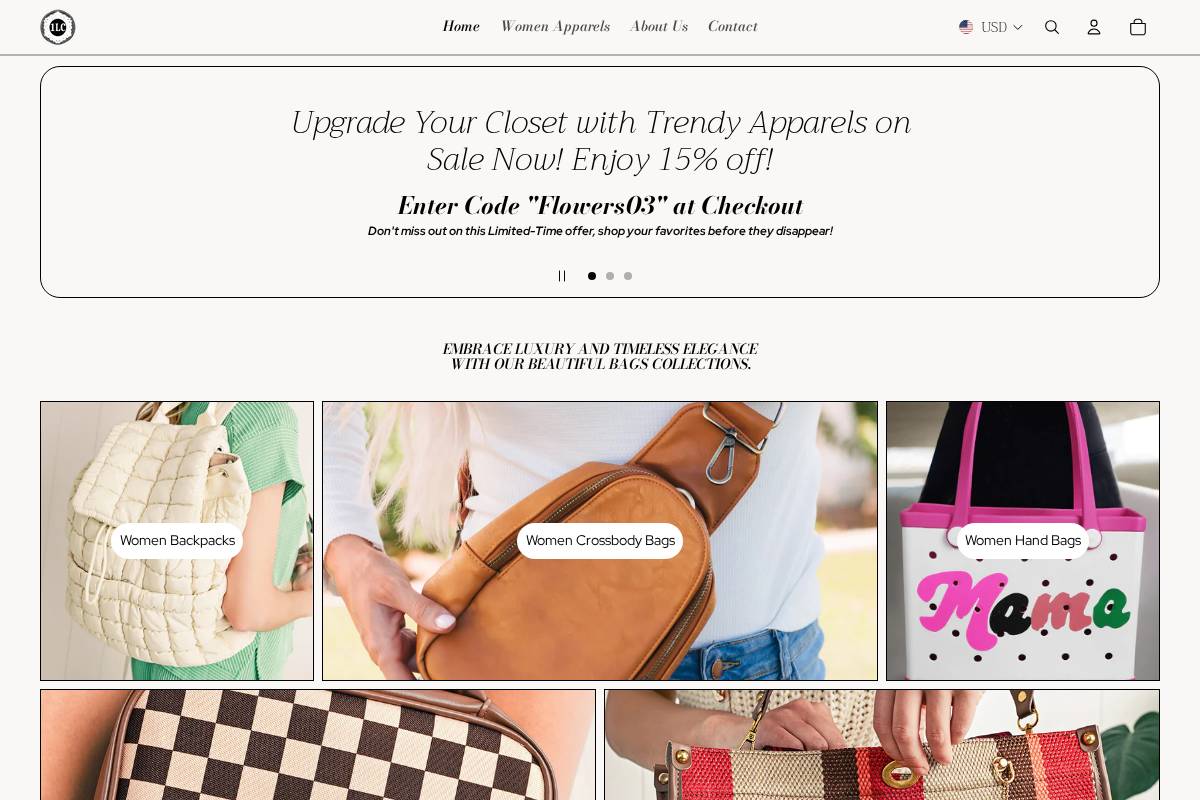
Task: Click the round store logo
Action: click(58, 27)
